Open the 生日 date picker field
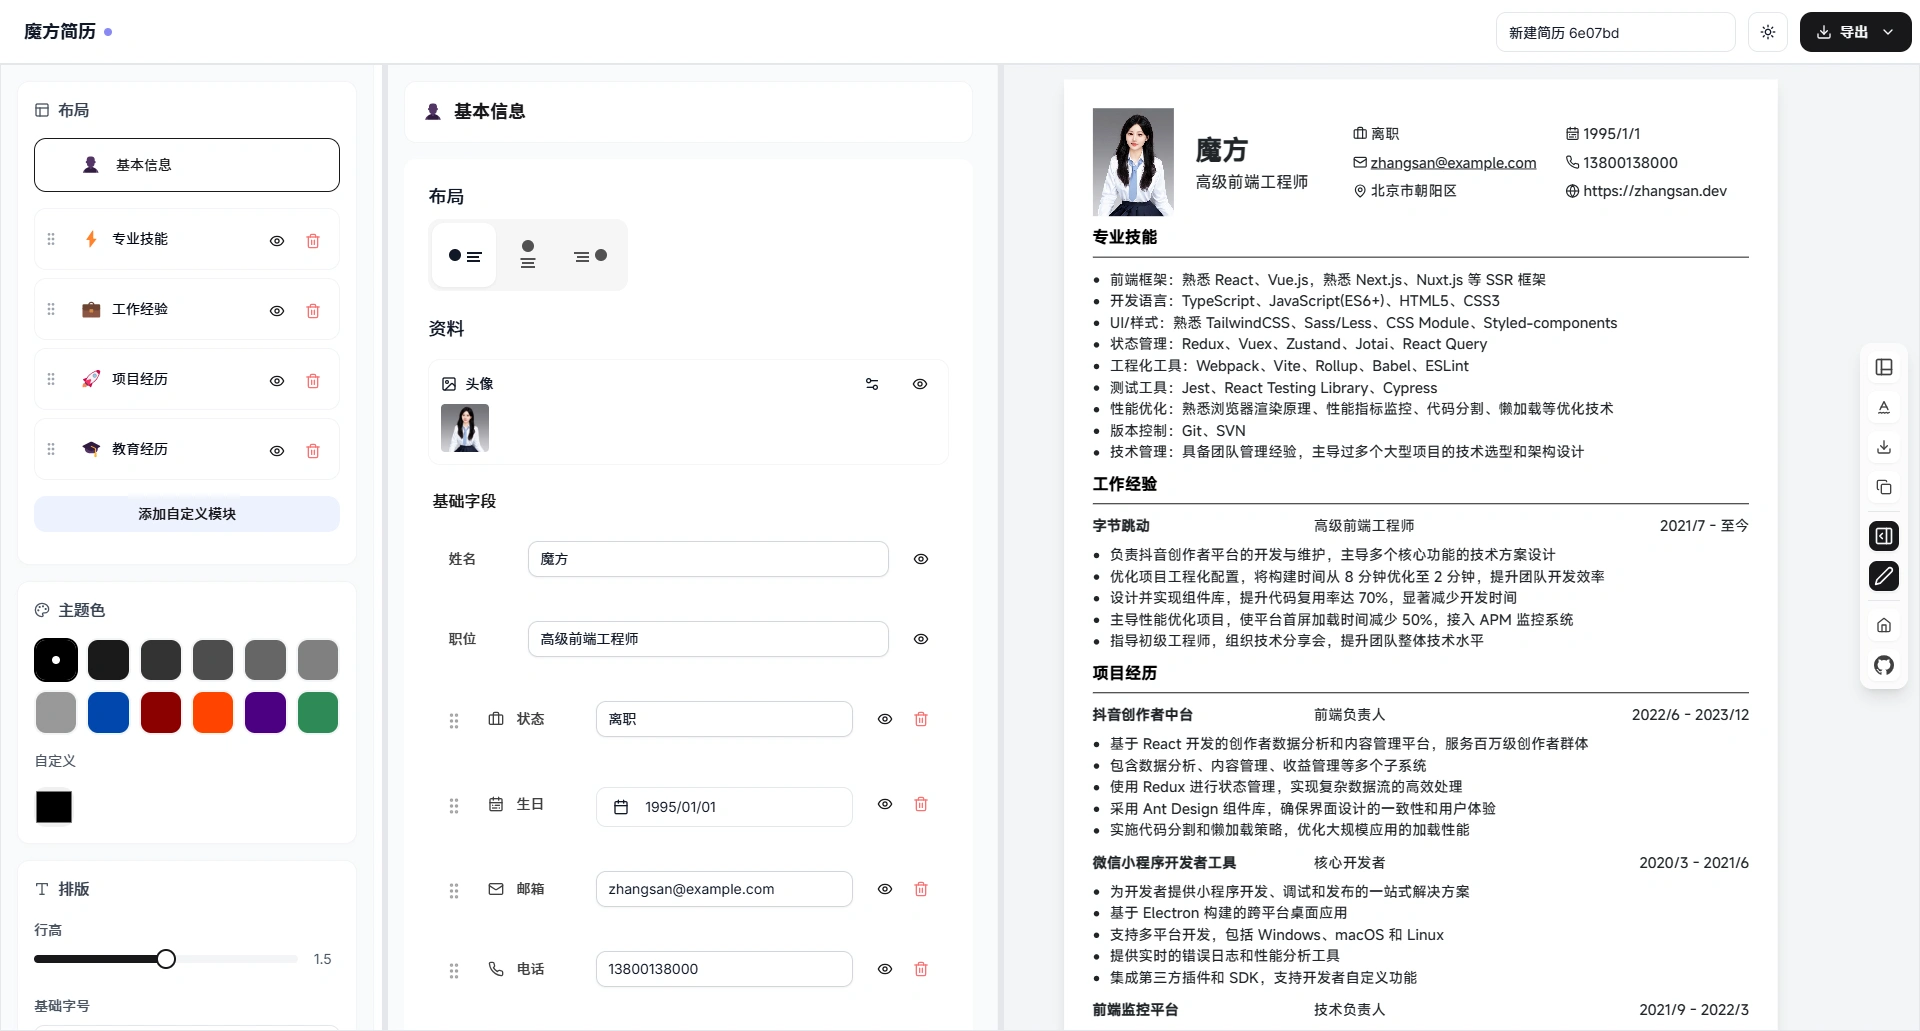The width and height of the screenshot is (1920, 1031). (724, 807)
